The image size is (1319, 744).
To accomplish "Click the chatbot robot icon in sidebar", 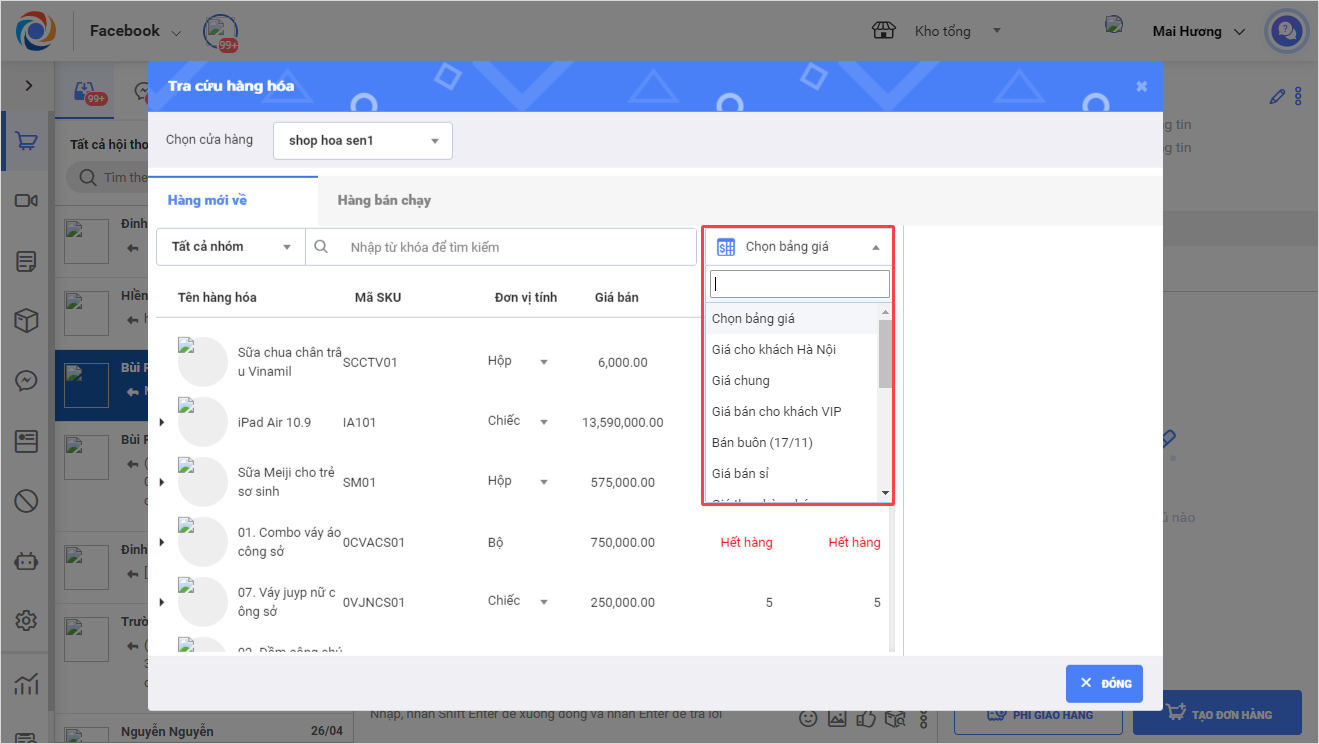I will pyautogui.click(x=26, y=561).
